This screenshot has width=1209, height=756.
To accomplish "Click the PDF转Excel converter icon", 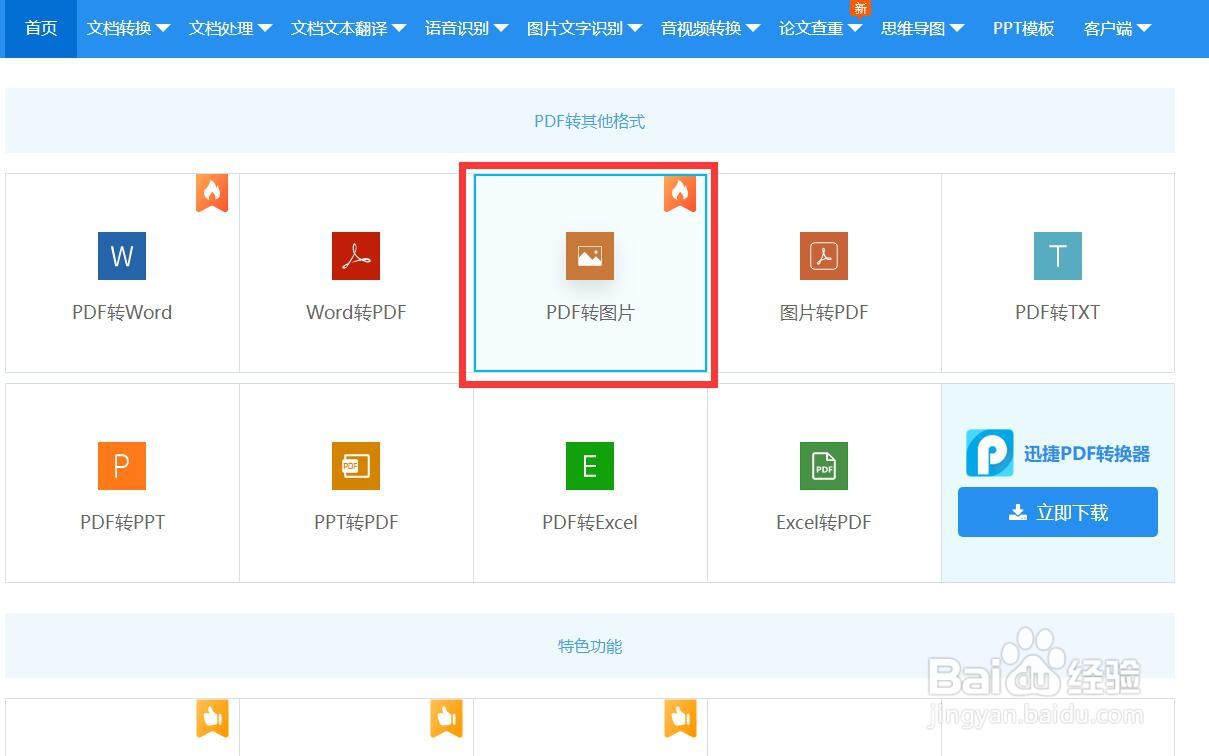I will coord(589,466).
